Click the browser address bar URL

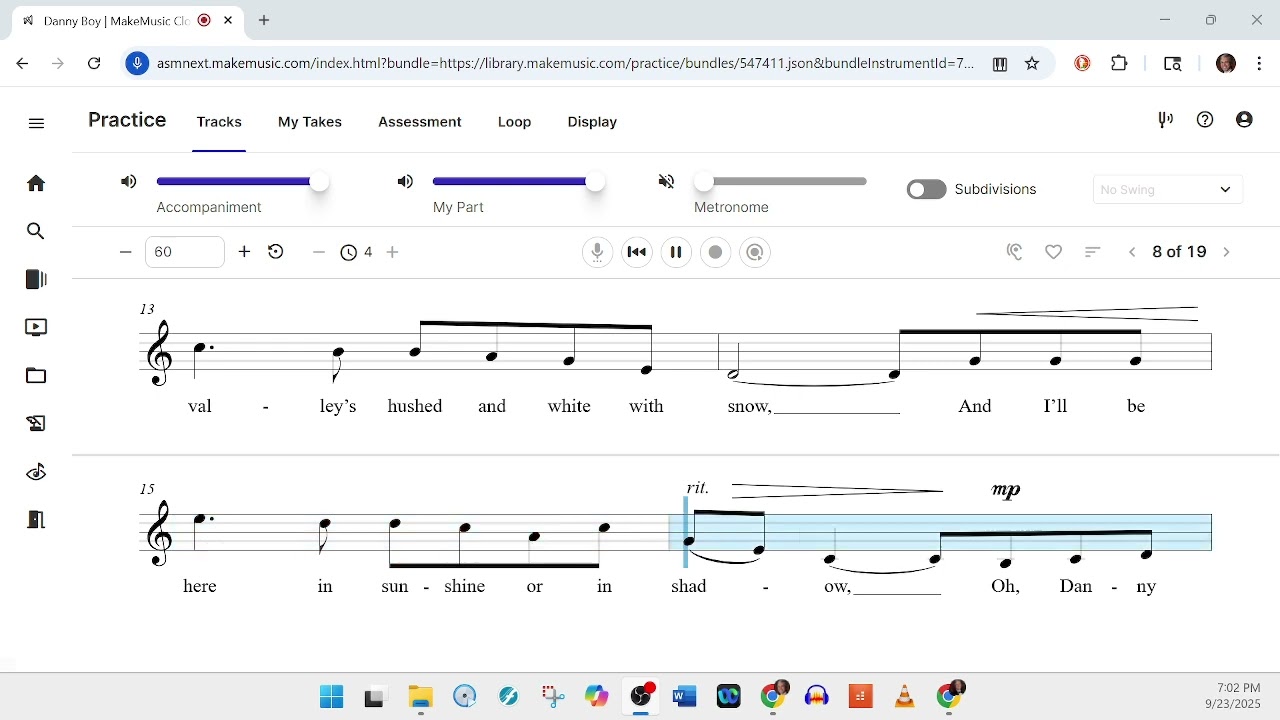(x=565, y=63)
